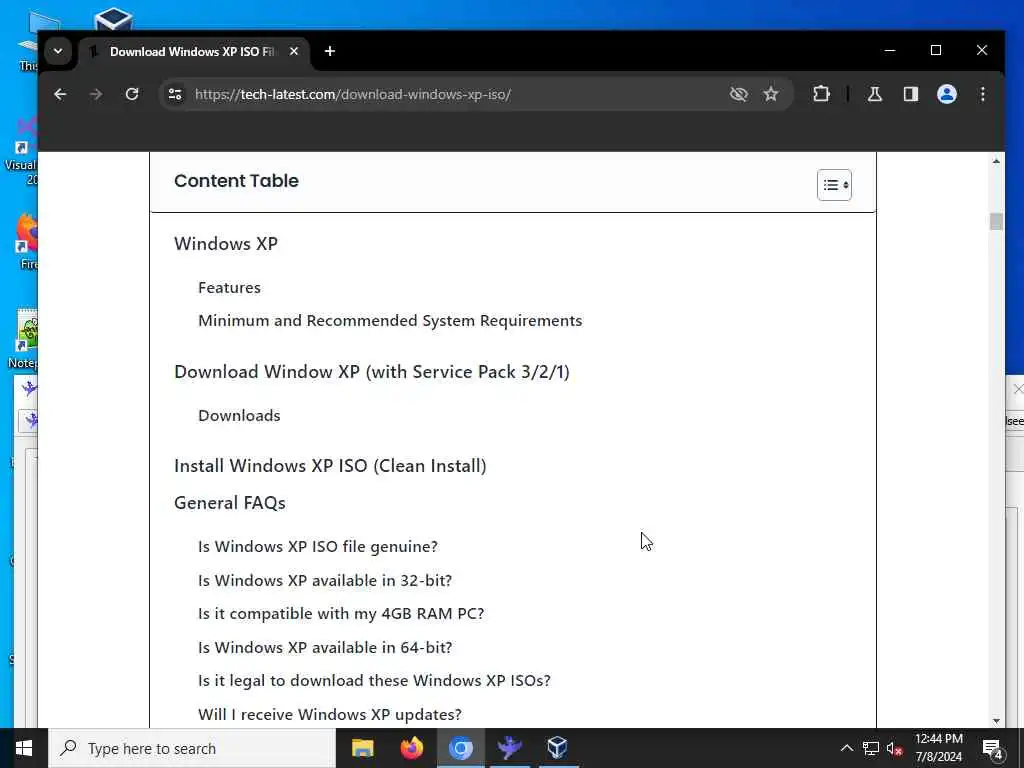Click the Downloads entry in content table
Screen dimensions: 1024x768
[x=239, y=415]
